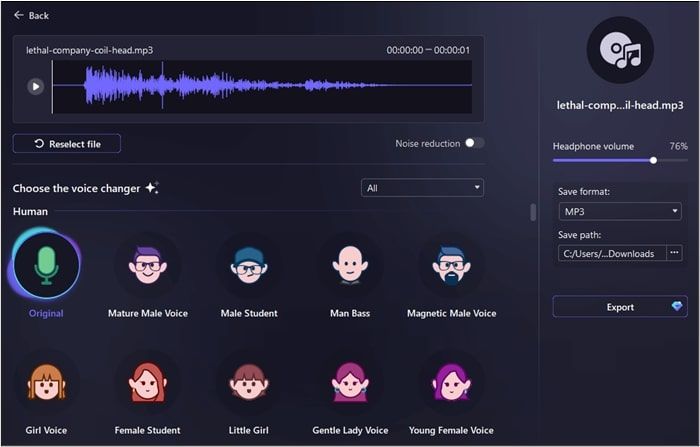This screenshot has height=447, width=700.
Task: Pick the Little Girl voice avatar
Action: (249, 382)
